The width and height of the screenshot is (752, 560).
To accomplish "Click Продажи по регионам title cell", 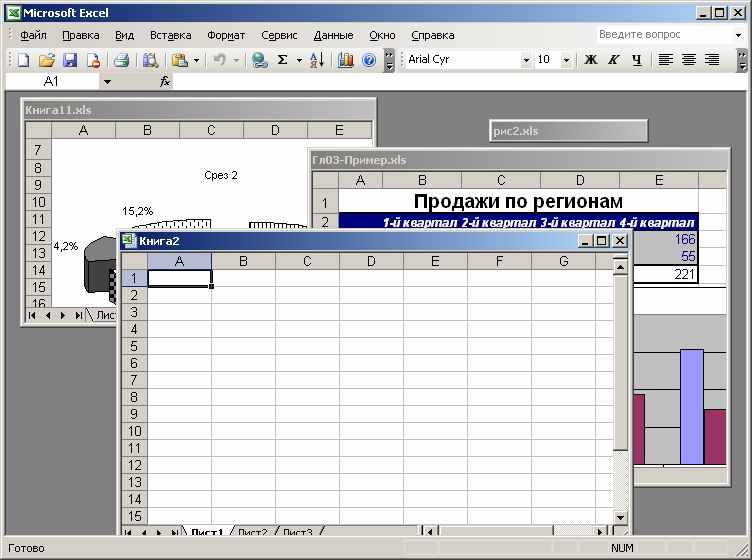I will (x=518, y=201).
